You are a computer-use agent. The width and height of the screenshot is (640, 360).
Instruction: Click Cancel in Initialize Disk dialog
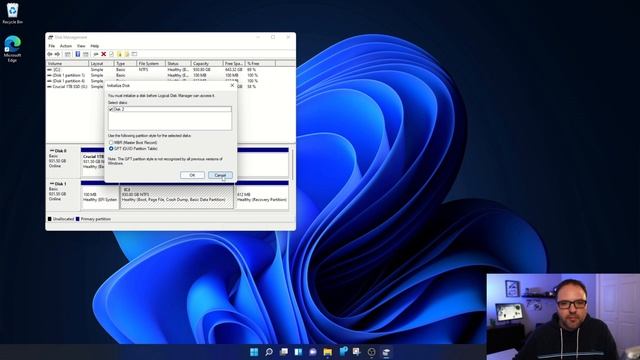point(220,175)
